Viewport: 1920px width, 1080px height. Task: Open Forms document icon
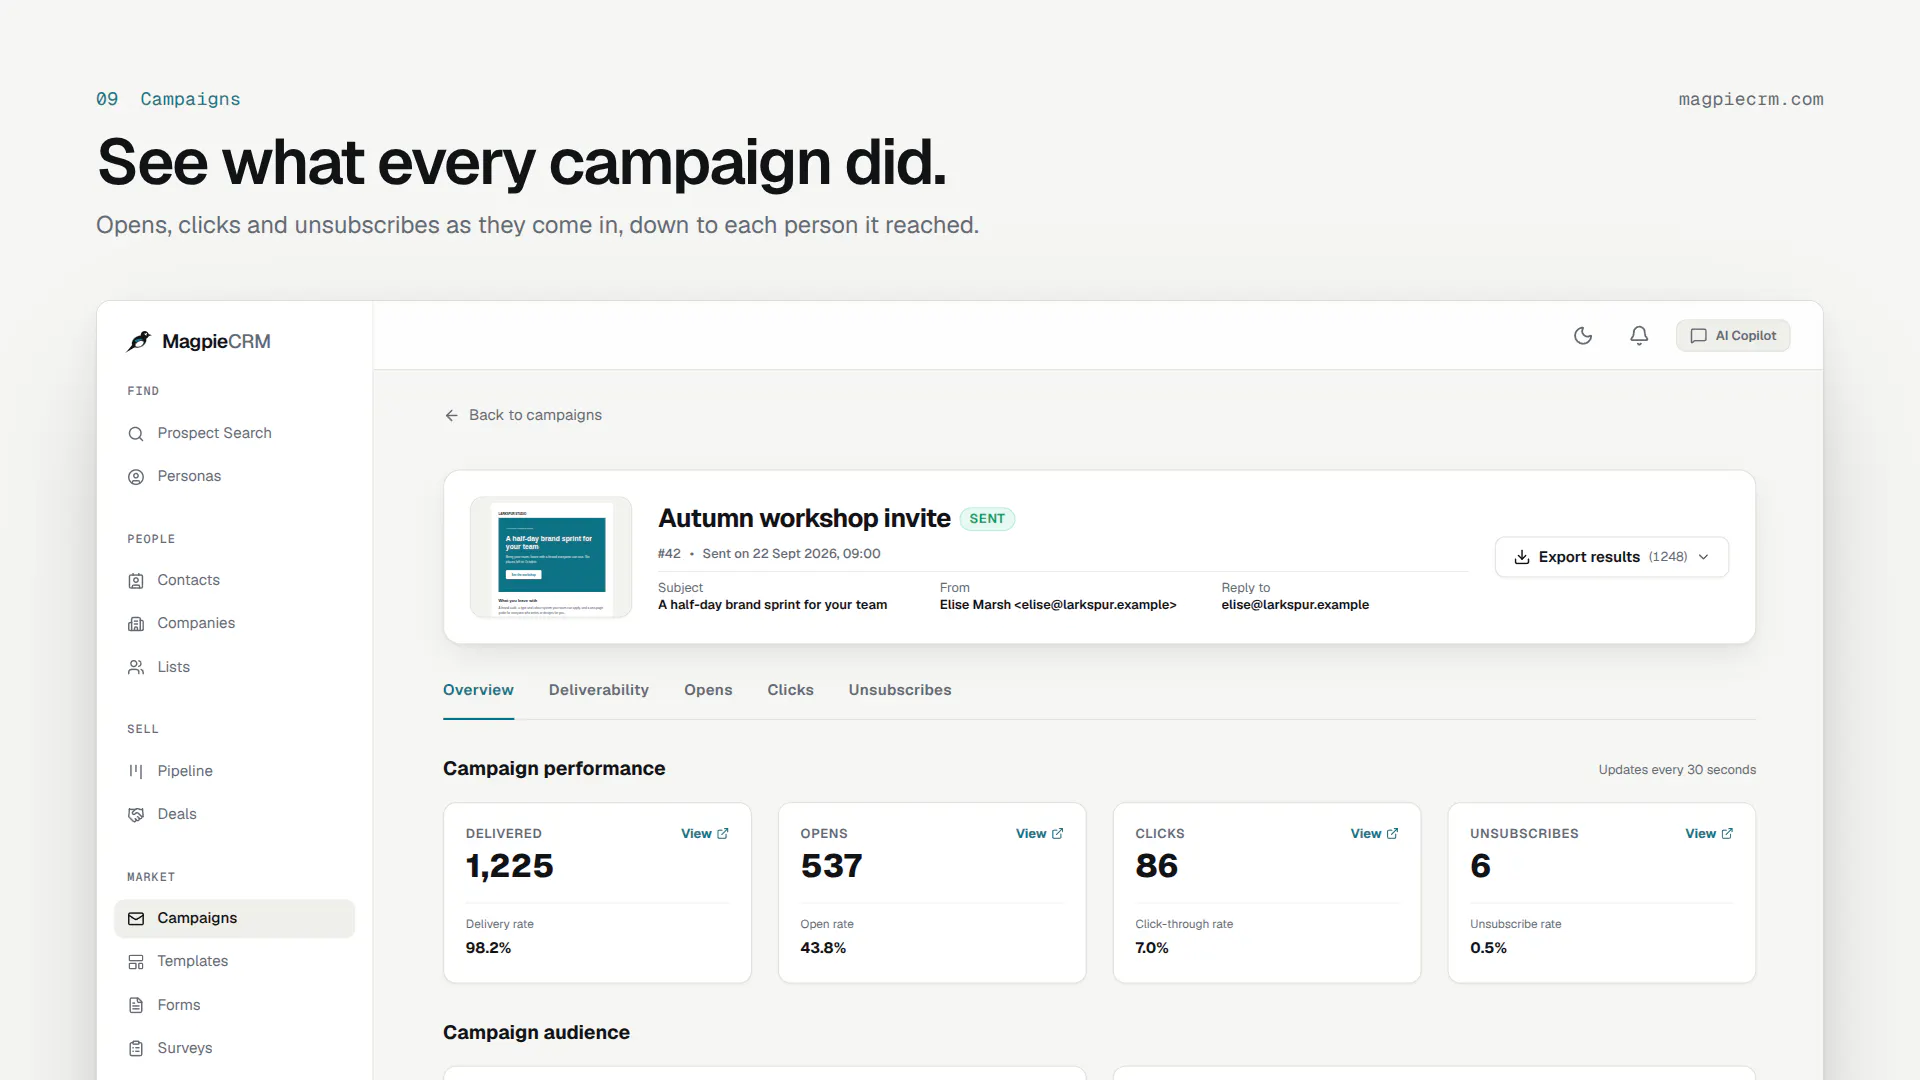click(x=136, y=1005)
